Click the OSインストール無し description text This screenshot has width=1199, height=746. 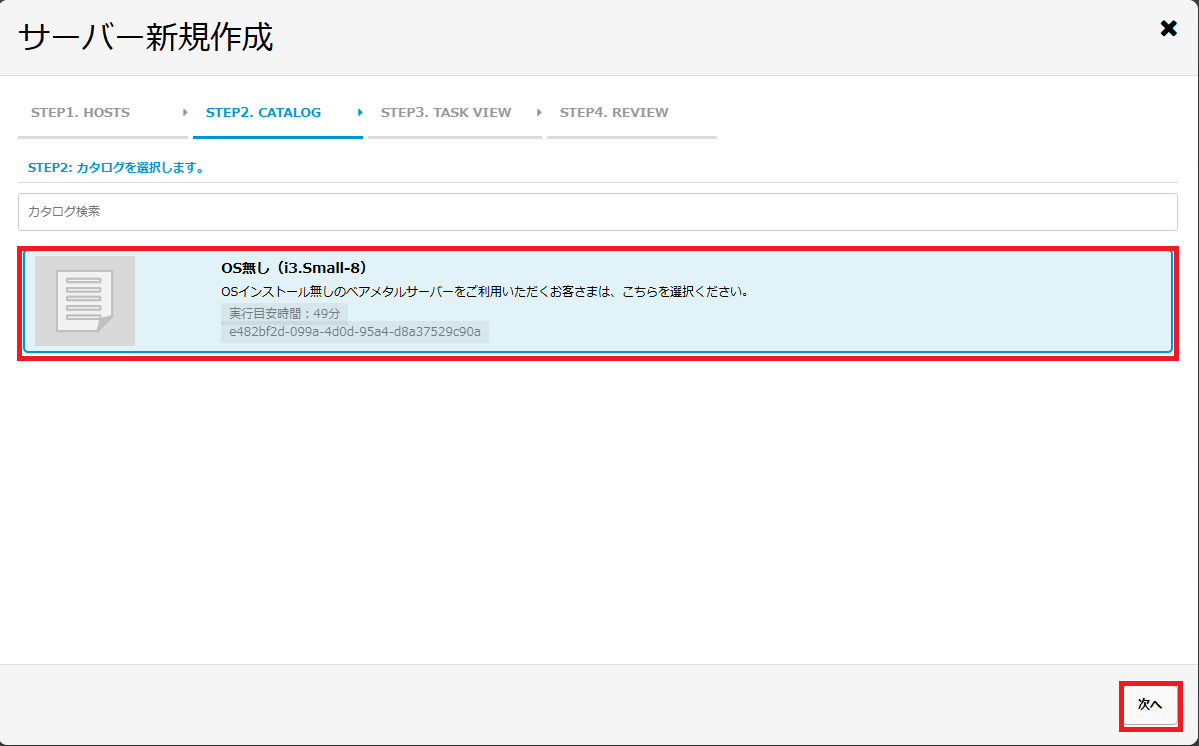pyautogui.click(x=485, y=292)
